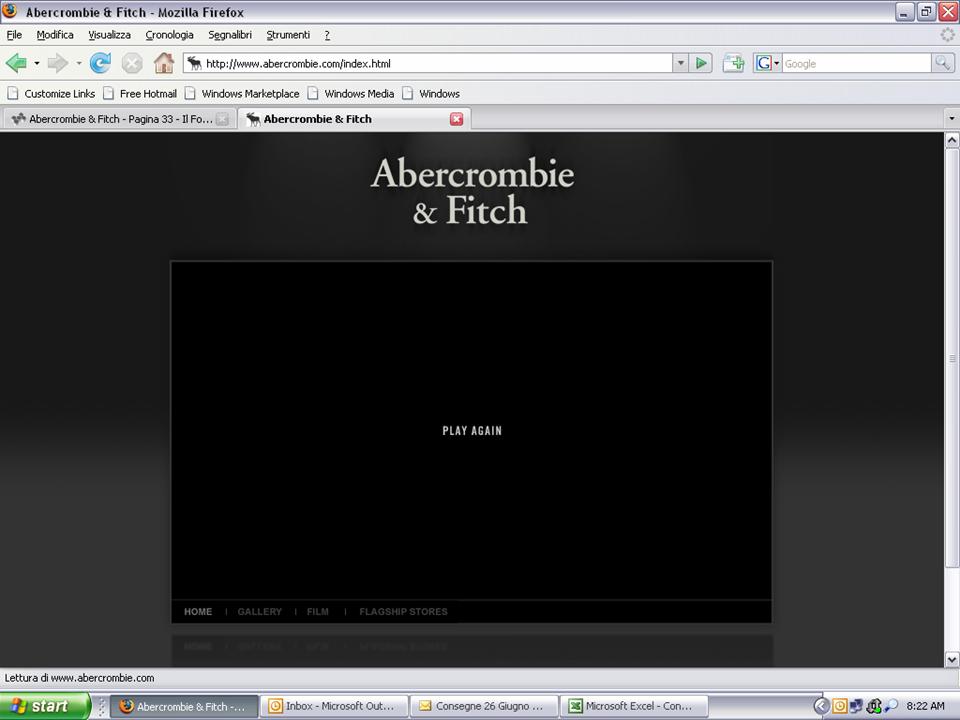Click the URL address field
Image resolution: width=960 pixels, height=720 pixels.
430,63
